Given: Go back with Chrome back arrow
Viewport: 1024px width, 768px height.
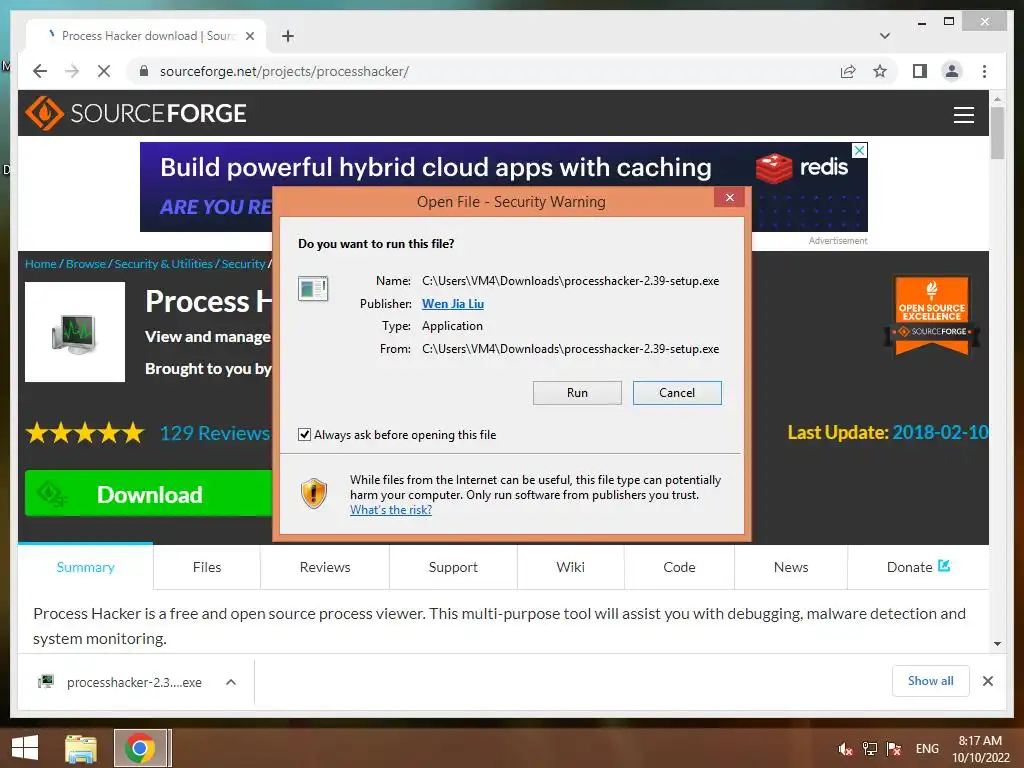Looking at the screenshot, I should [x=40, y=71].
